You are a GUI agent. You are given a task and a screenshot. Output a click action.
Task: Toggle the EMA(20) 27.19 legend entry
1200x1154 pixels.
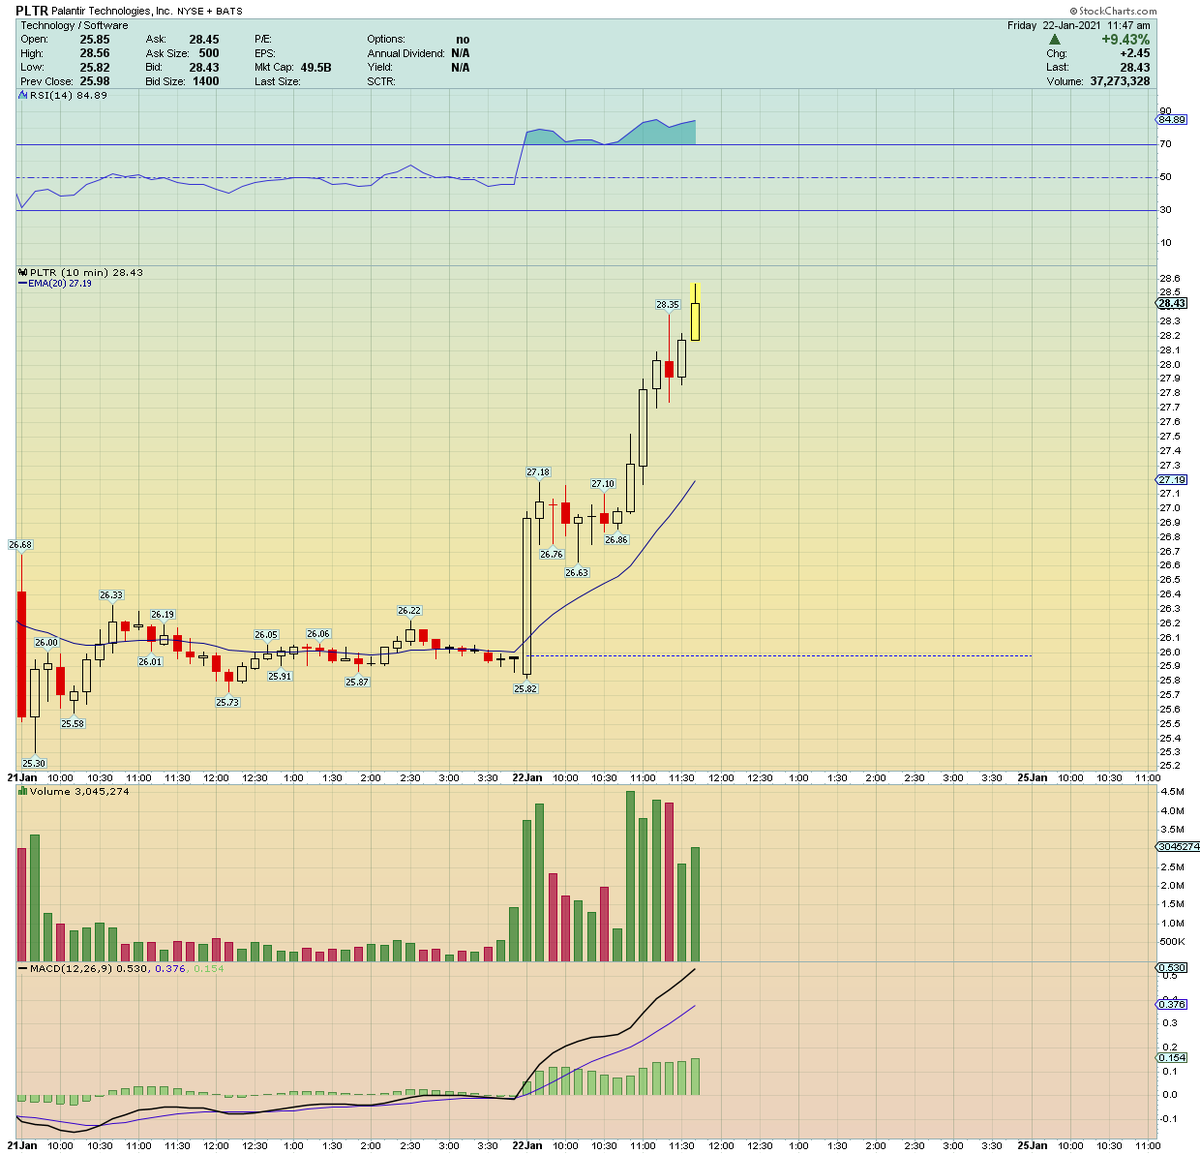click(60, 283)
